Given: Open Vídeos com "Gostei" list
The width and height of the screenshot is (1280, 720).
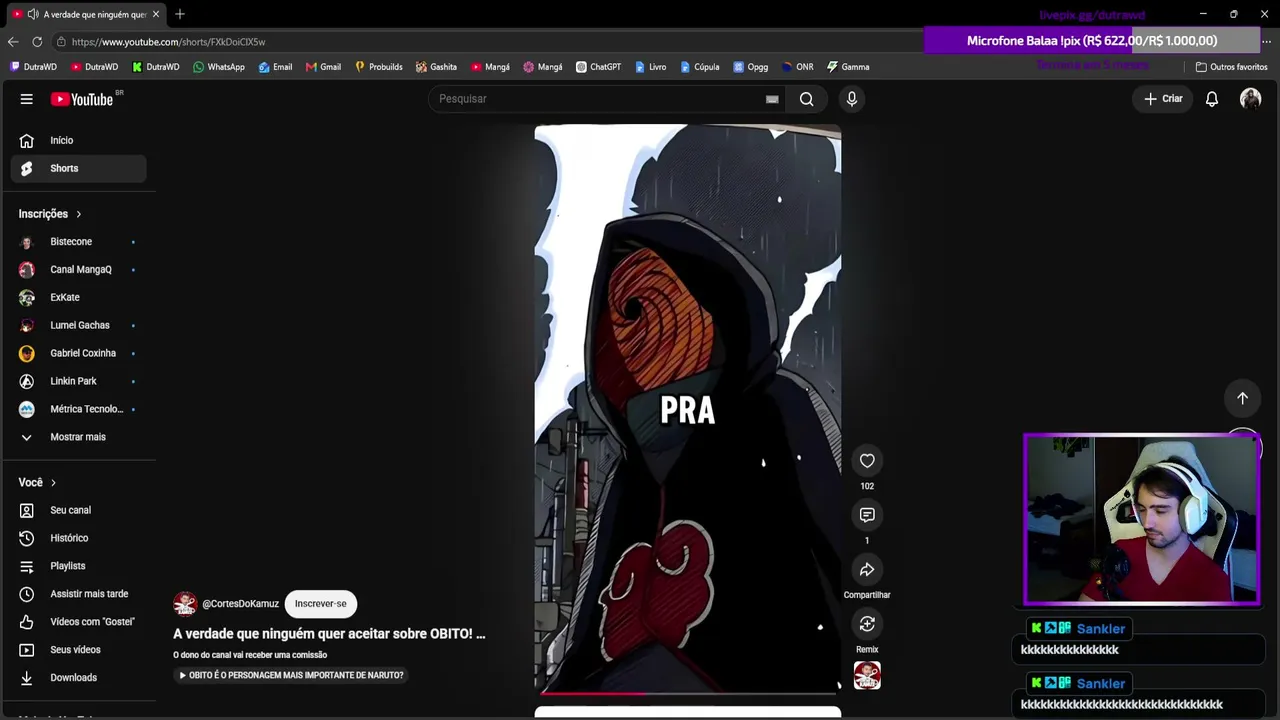Looking at the screenshot, I should pos(78,622).
